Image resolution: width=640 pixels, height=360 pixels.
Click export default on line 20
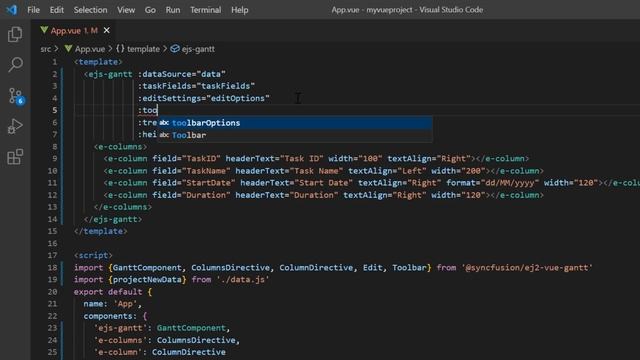tap(108, 292)
